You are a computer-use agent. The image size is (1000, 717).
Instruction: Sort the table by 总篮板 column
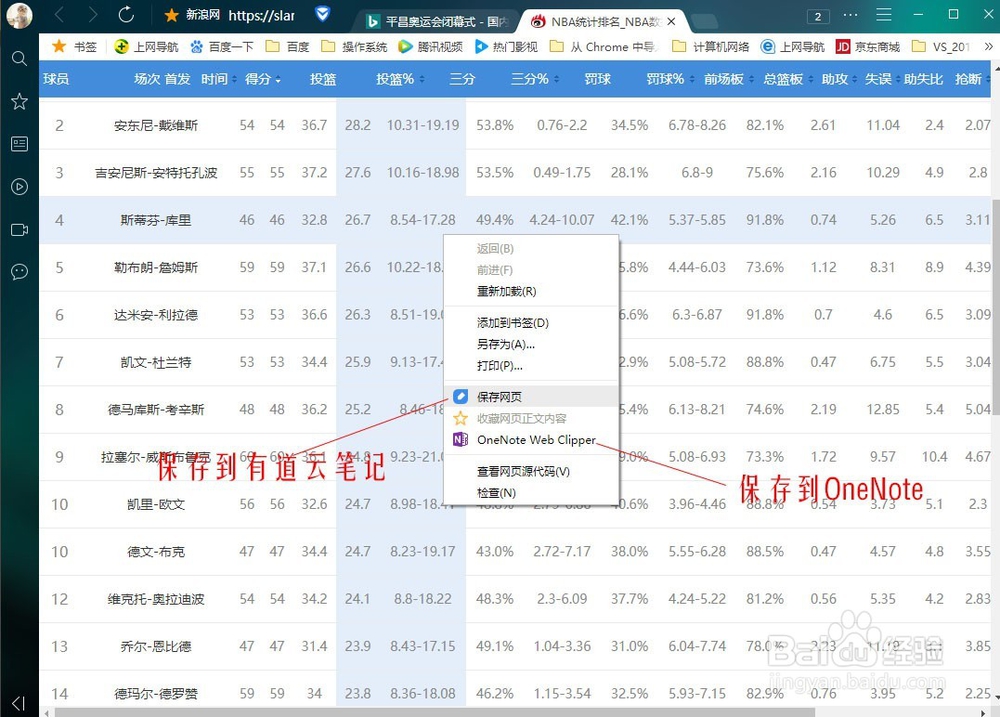[788, 79]
